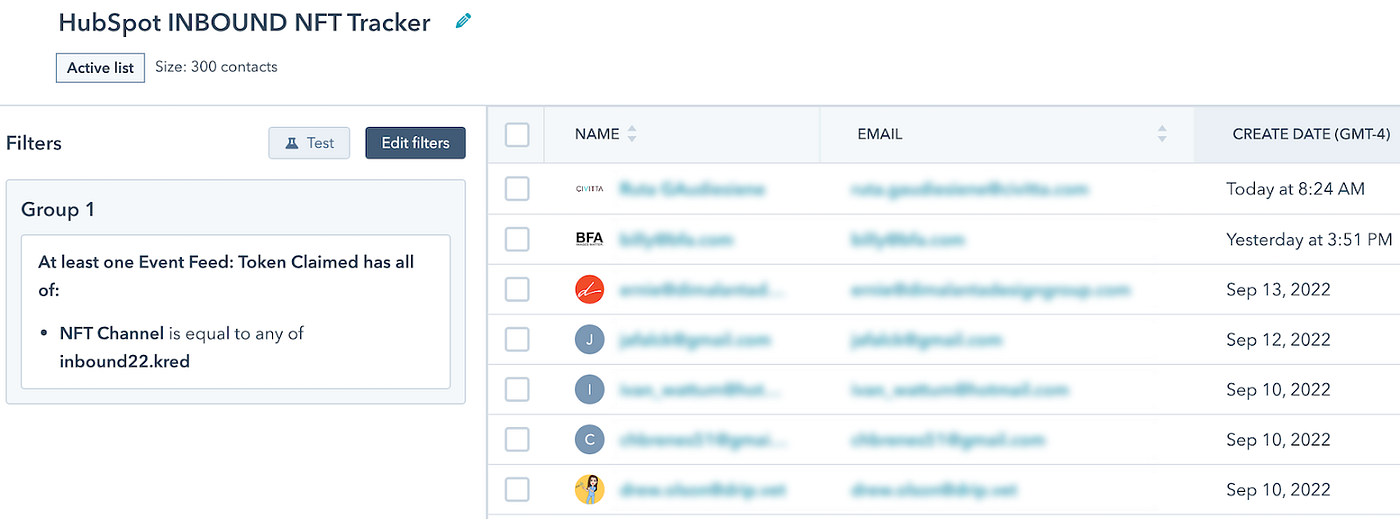Click the Size: 300 contacts text
This screenshot has height=519, width=1400.
(216, 67)
